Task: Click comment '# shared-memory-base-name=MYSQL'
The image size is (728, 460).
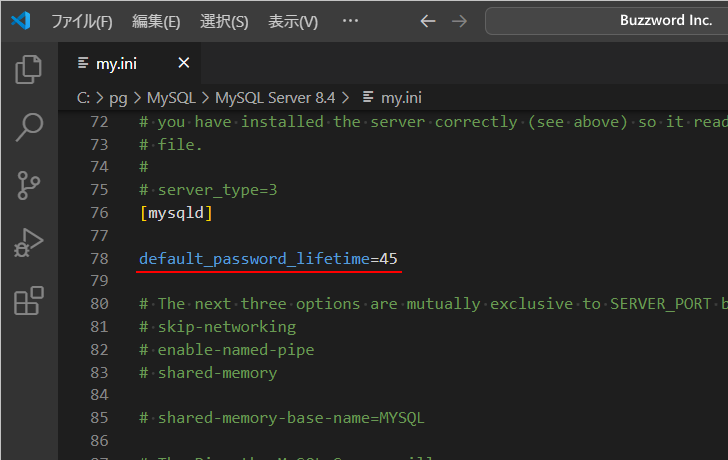Action: [282, 418]
